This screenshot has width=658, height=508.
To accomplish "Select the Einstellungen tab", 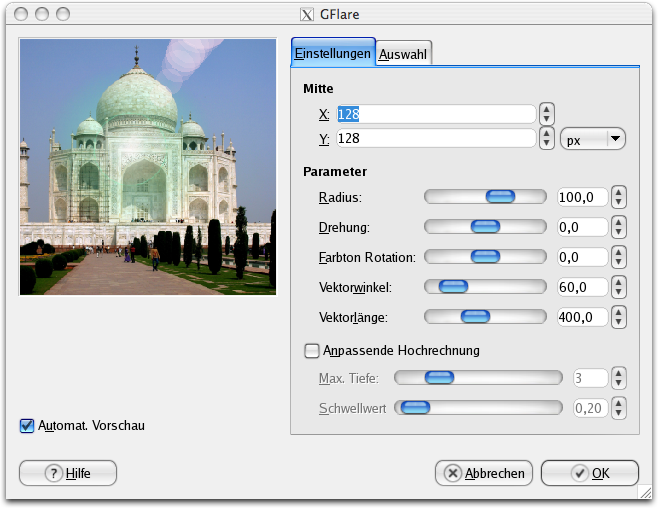I will click(333, 54).
